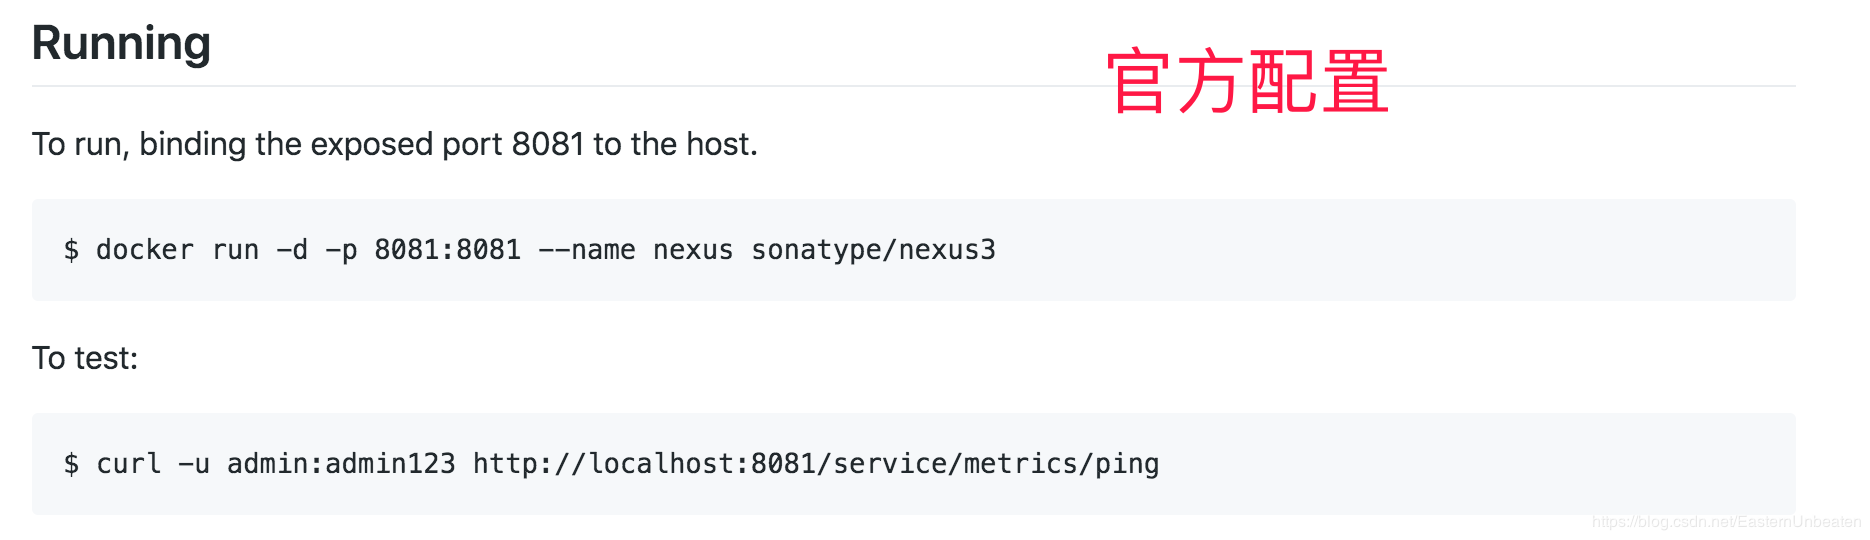Click sonatype/nexus3 image name
The width and height of the screenshot is (1870, 540).
click(873, 250)
